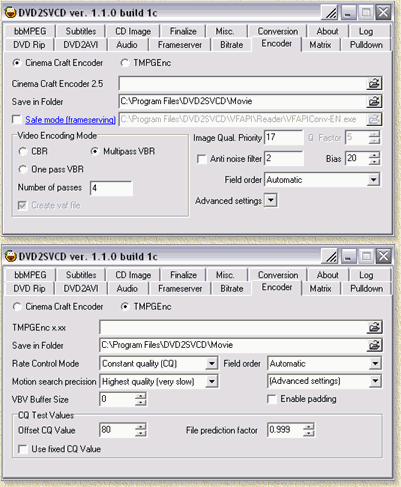Open Pulldown tab in top window

pyautogui.click(x=366, y=45)
